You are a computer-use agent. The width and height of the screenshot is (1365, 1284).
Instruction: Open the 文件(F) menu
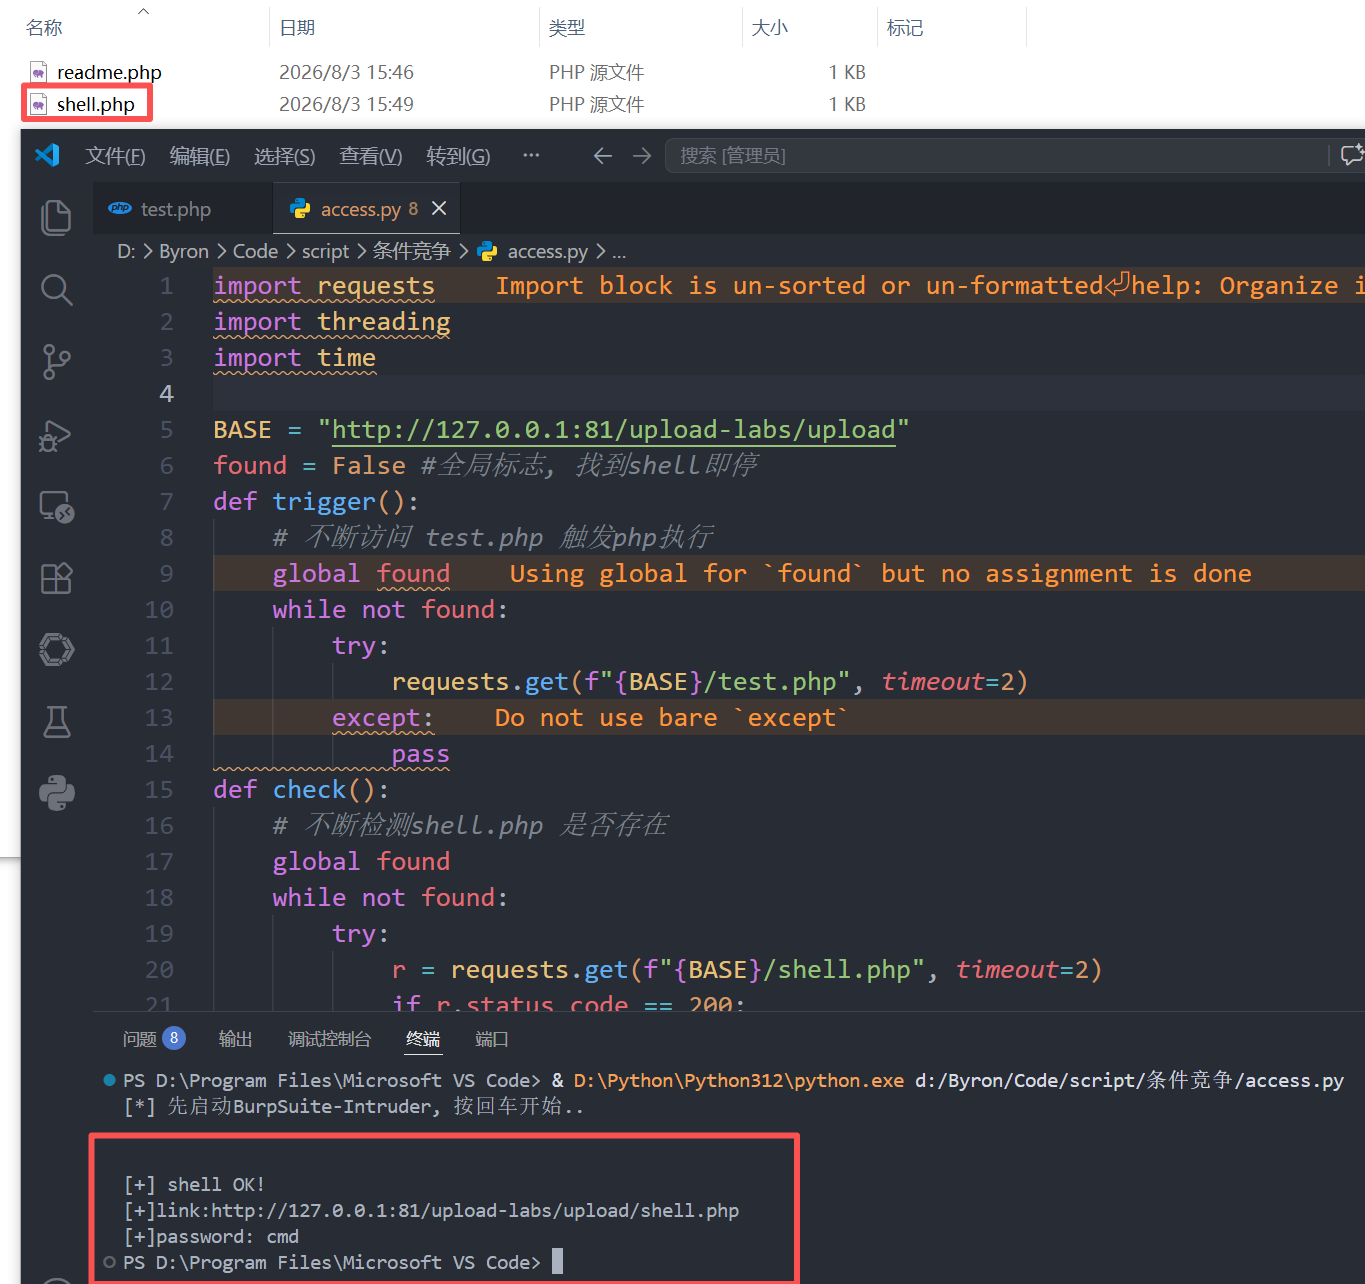click(115, 156)
